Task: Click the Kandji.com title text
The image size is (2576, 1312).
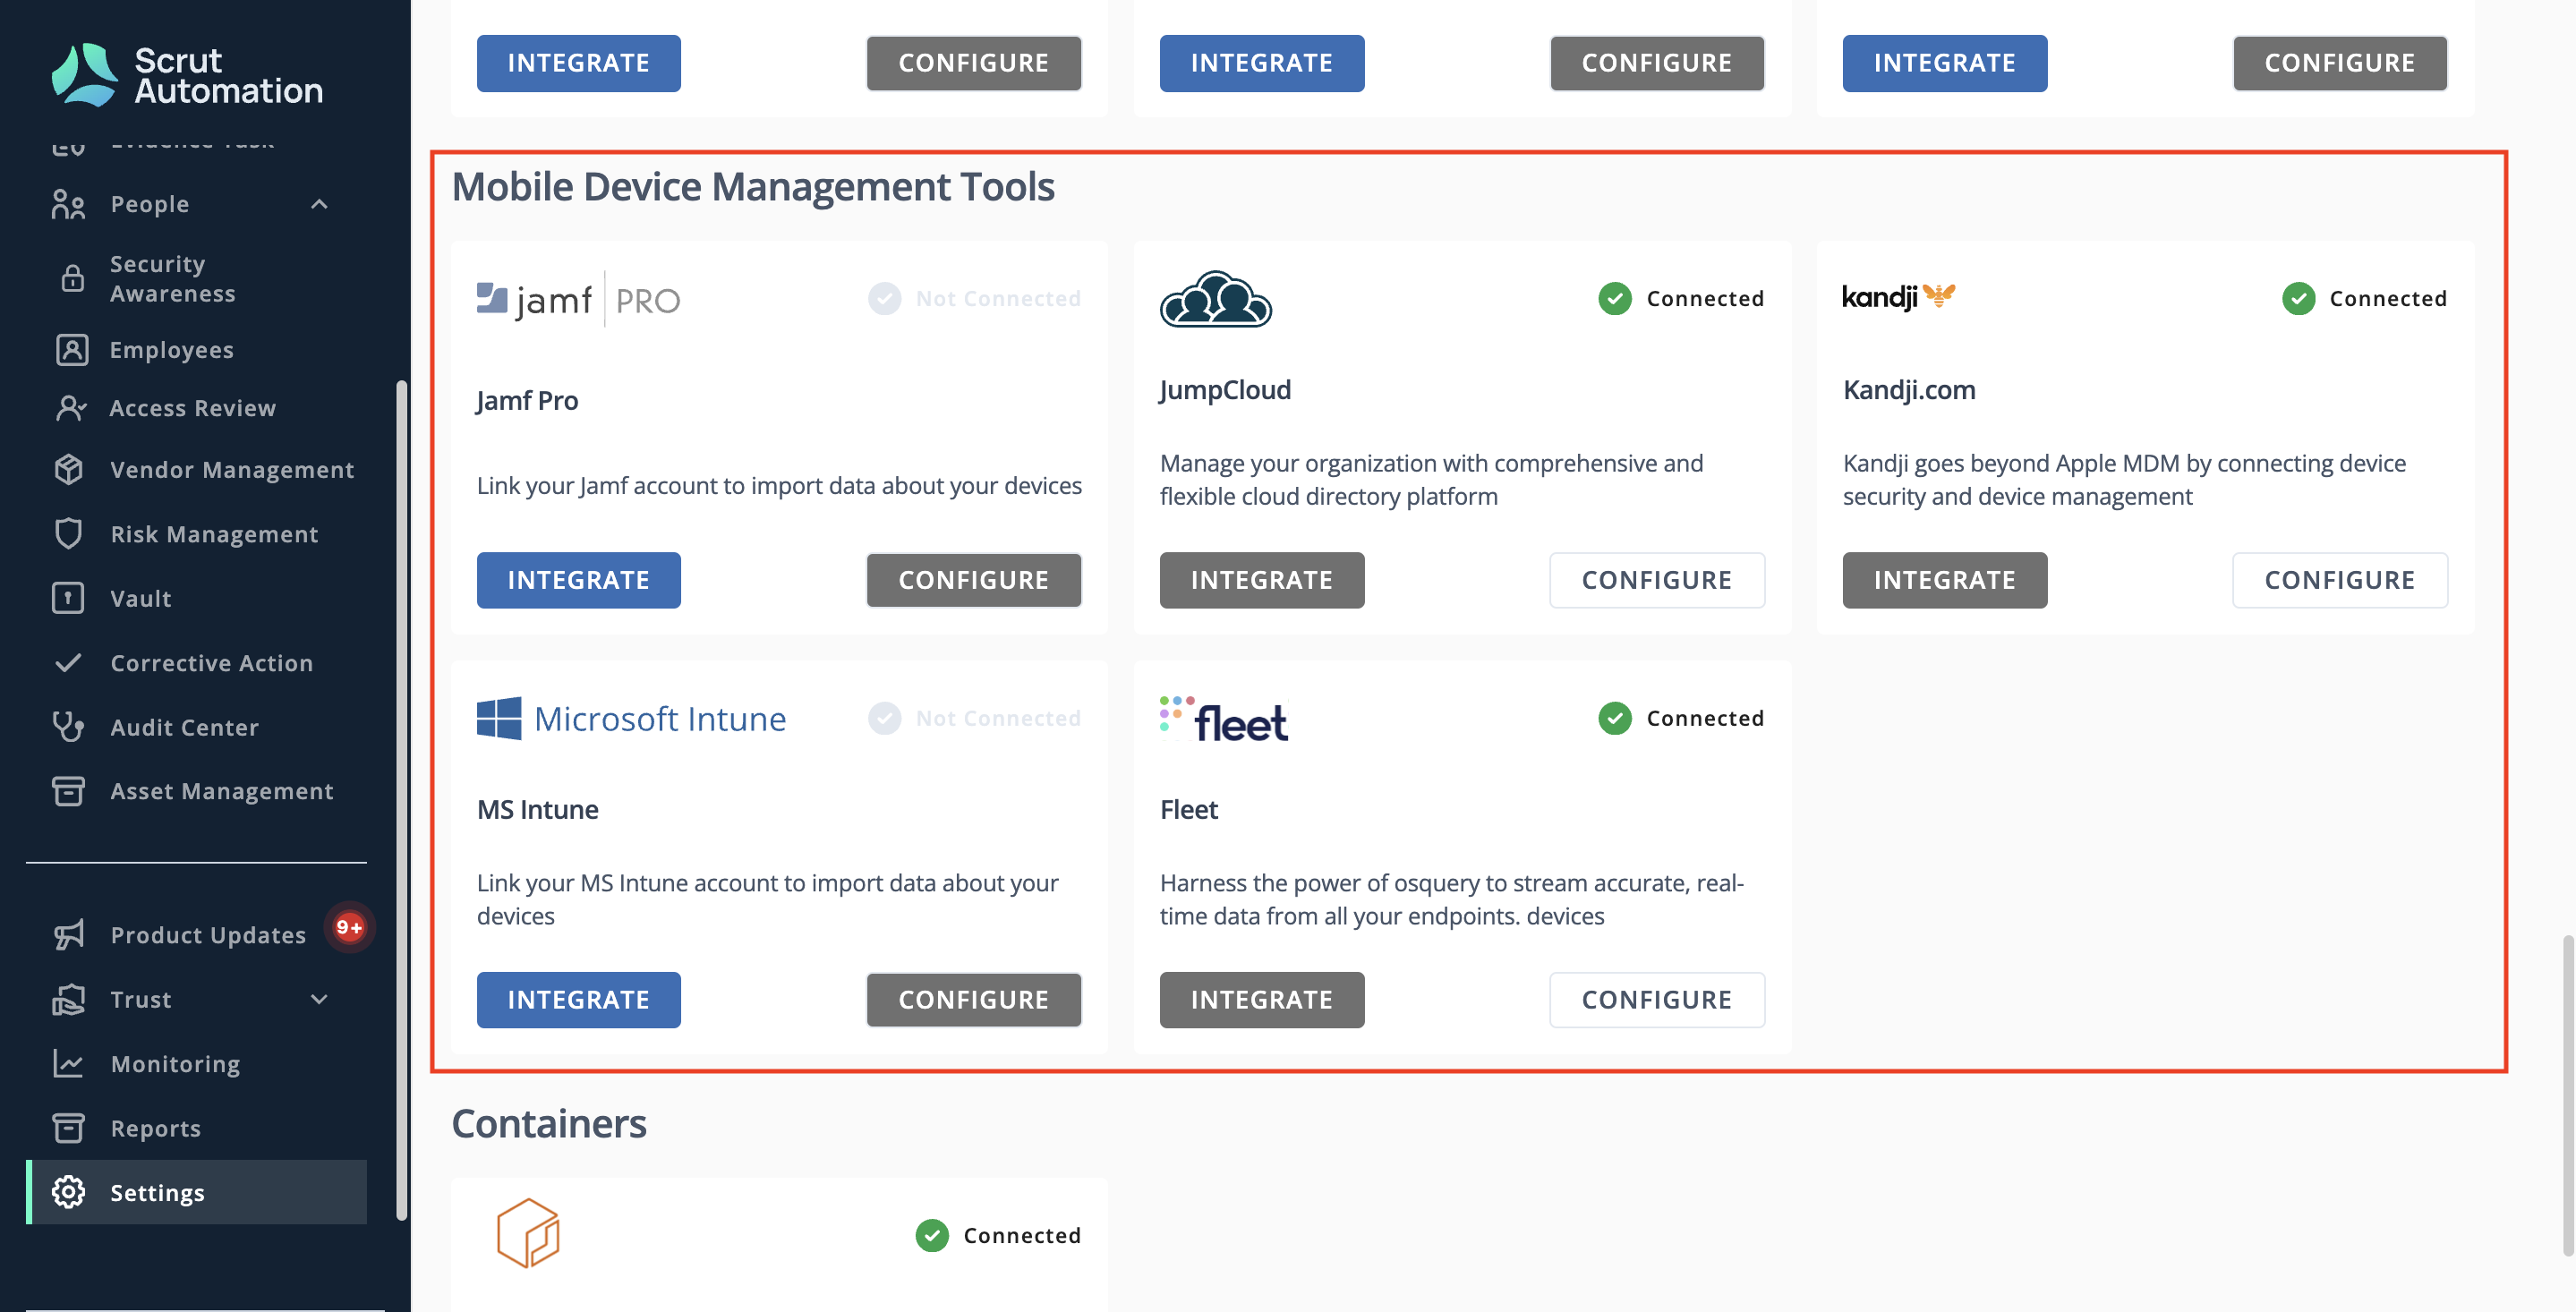Action: [1908, 389]
